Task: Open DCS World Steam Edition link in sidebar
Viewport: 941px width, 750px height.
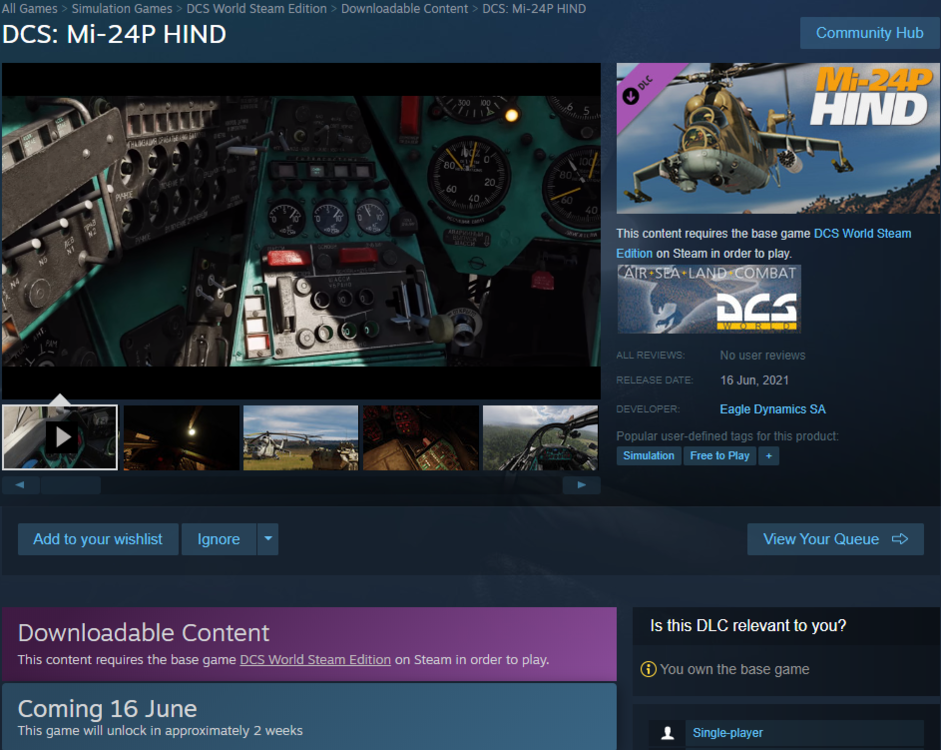Action: point(763,243)
